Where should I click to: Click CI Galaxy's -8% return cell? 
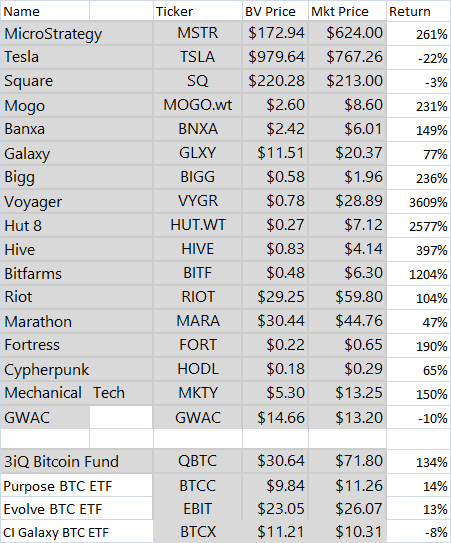pos(419,532)
